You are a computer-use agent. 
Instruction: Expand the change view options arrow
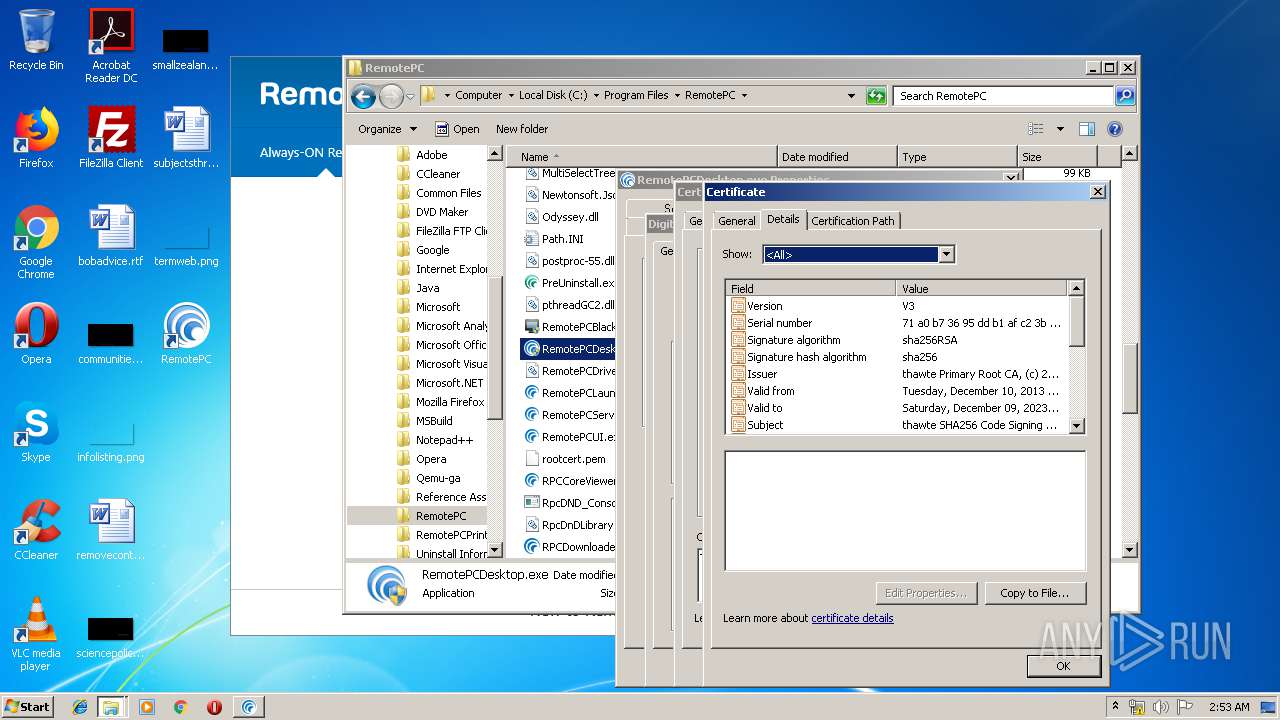[x=1060, y=129]
